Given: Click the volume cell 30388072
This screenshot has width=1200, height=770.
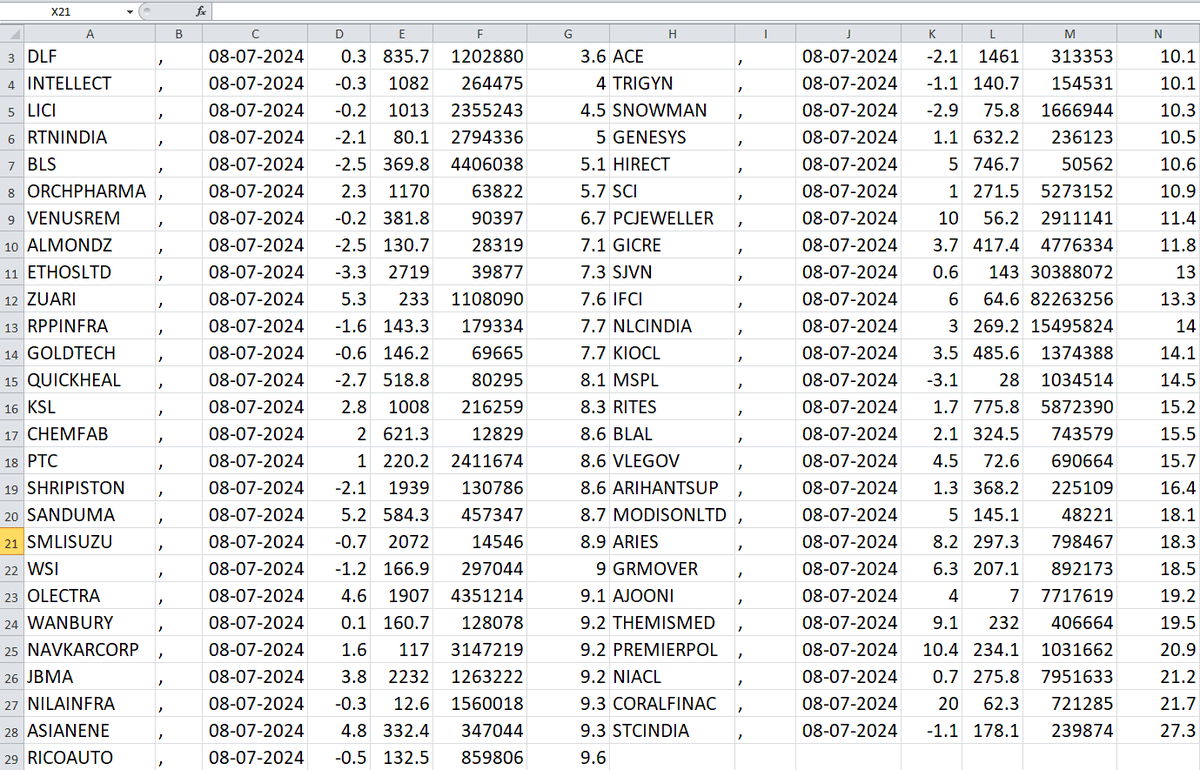Looking at the screenshot, I should coord(1068,273).
